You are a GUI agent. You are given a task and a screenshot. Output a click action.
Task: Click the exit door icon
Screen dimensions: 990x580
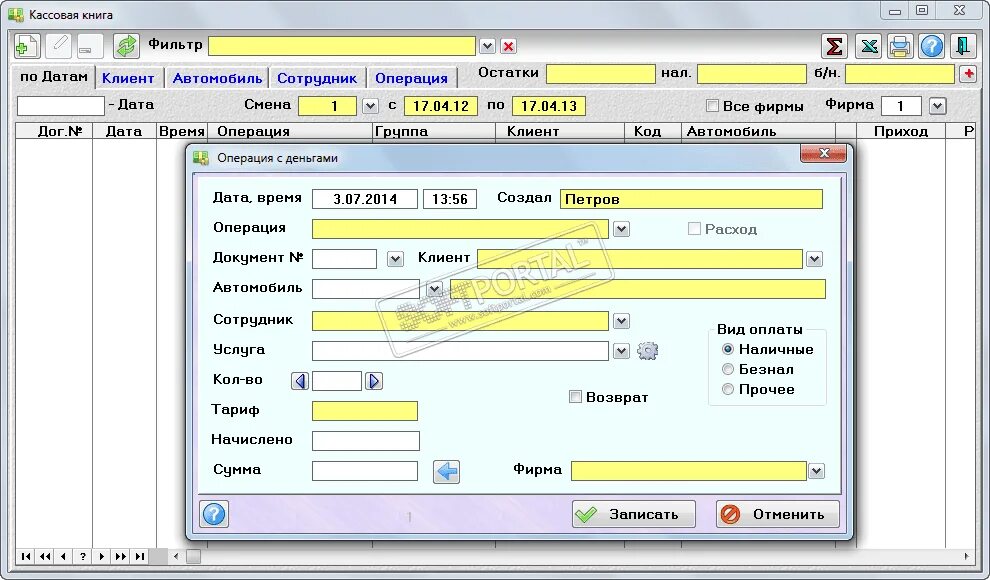[963, 46]
